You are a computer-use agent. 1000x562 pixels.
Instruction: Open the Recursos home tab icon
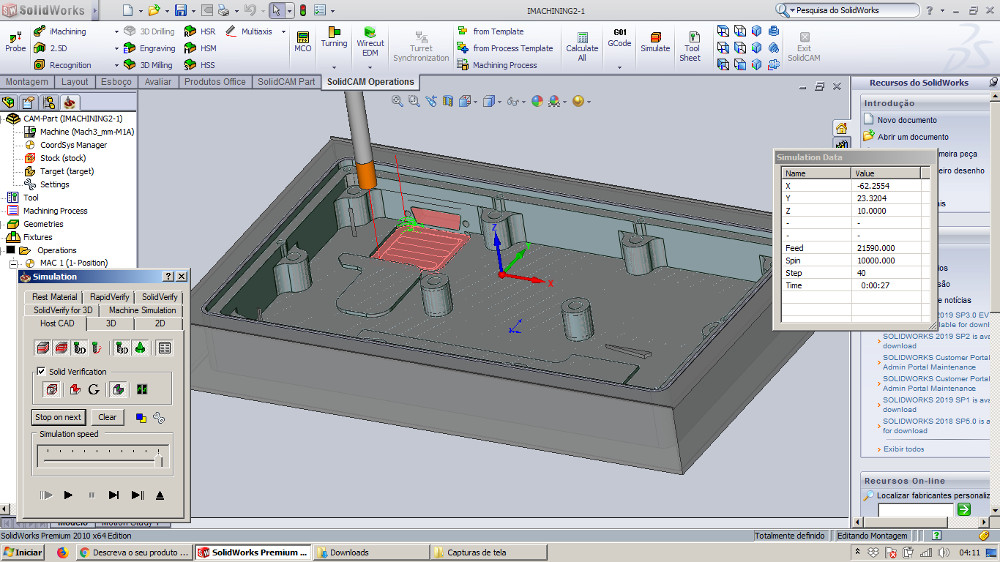coord(841,128)
